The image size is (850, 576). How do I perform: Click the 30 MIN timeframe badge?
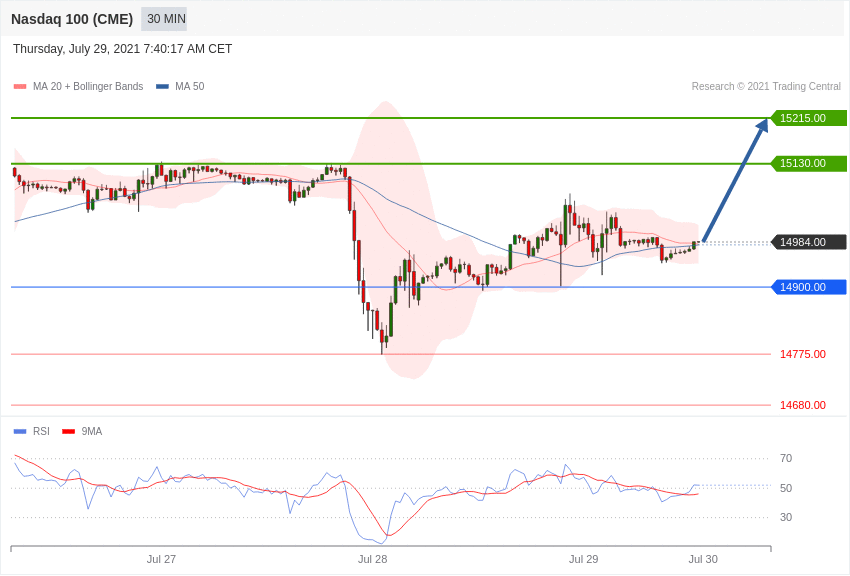tap(164, 19)
